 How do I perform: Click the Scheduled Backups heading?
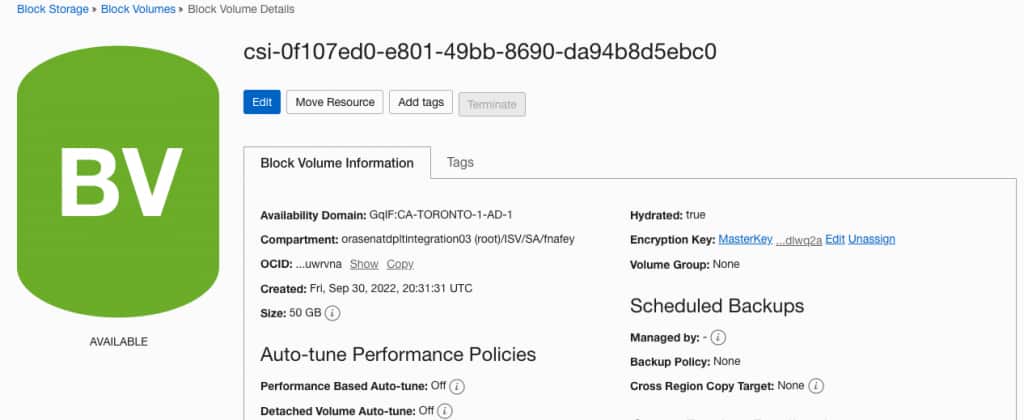[x=717, y=306]
